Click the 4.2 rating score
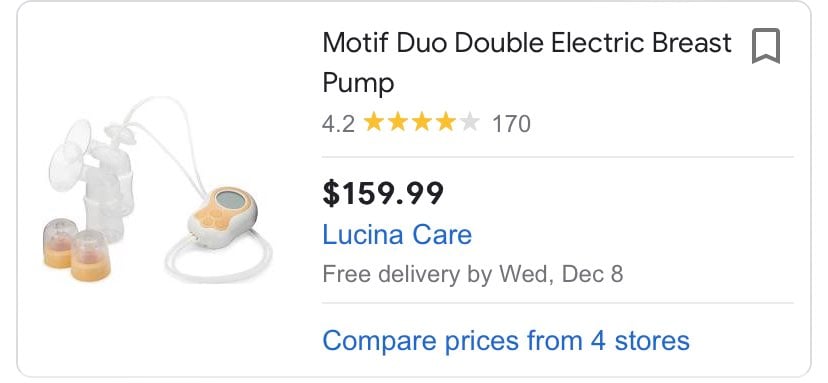This screenshot has height=383, width=828. (x=338, y=124)
